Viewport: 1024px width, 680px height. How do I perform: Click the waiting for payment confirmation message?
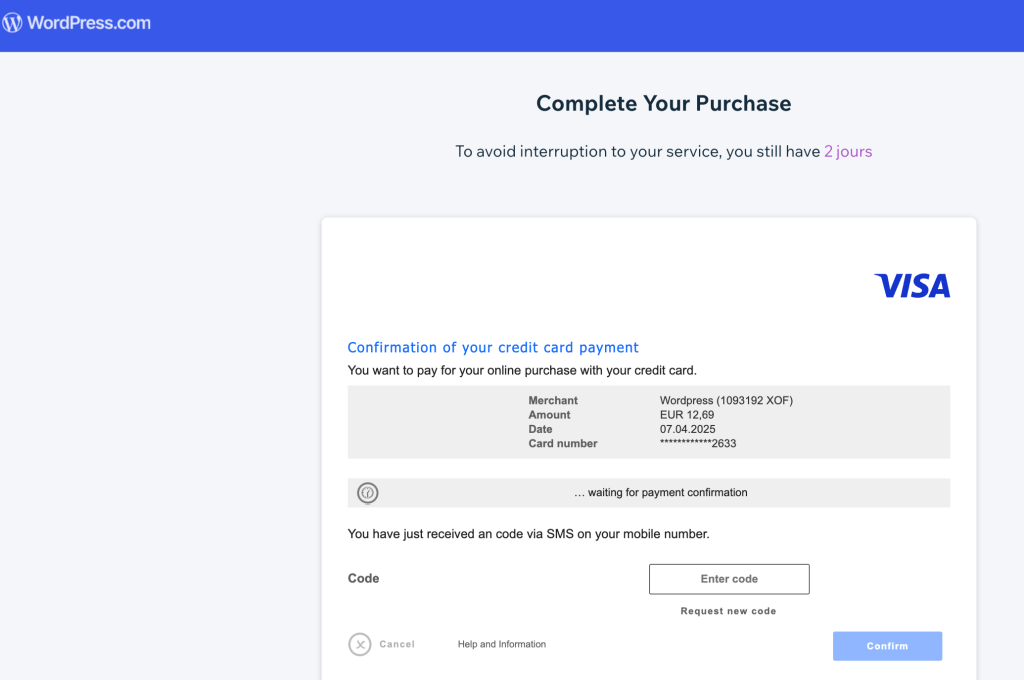pyautogui.click(x=660, y=493)
